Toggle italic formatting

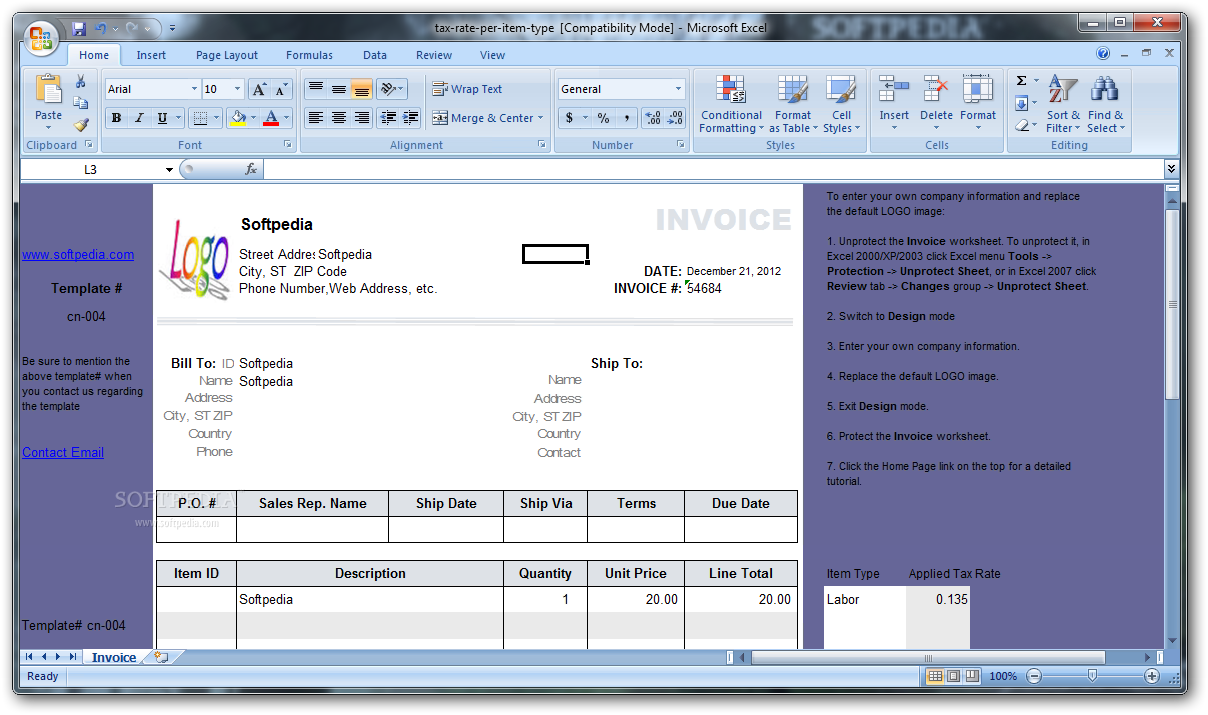(139, 118)
